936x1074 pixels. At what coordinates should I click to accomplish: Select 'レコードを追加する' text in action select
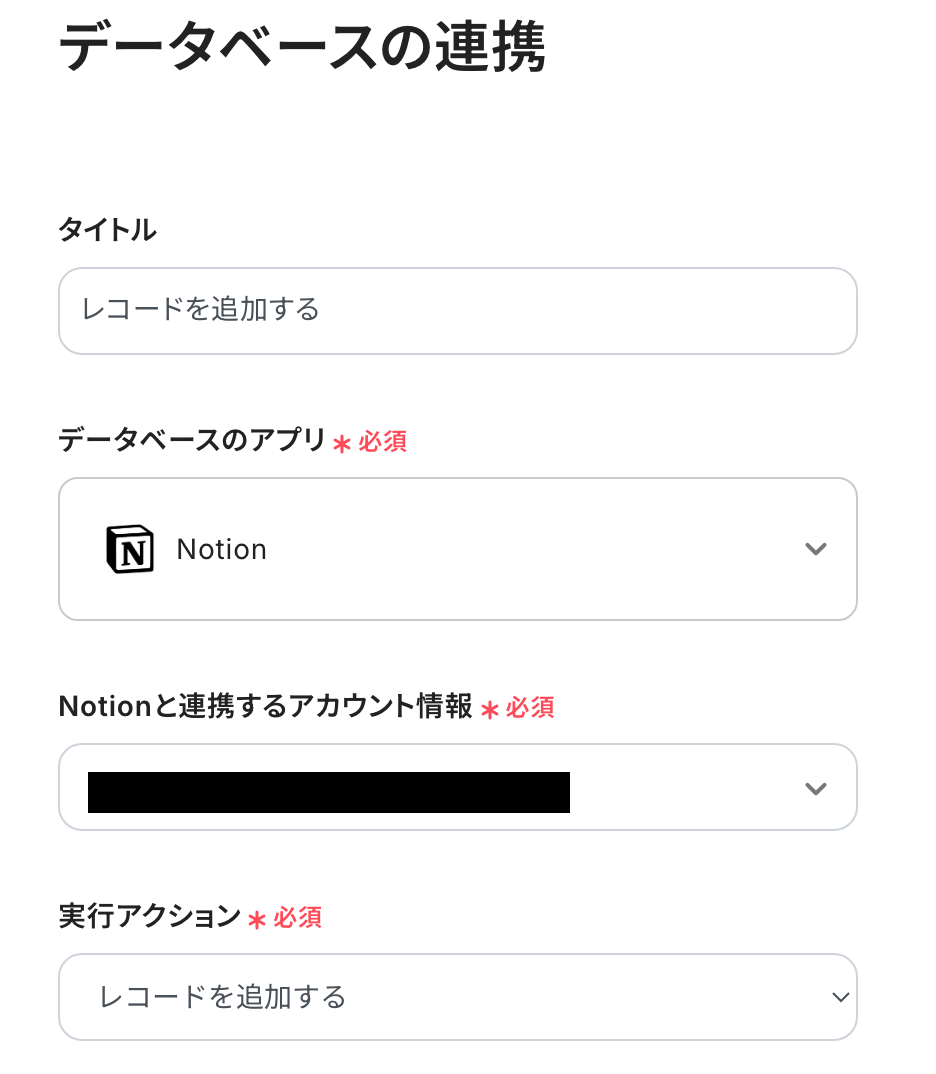(x=222, y=997)
